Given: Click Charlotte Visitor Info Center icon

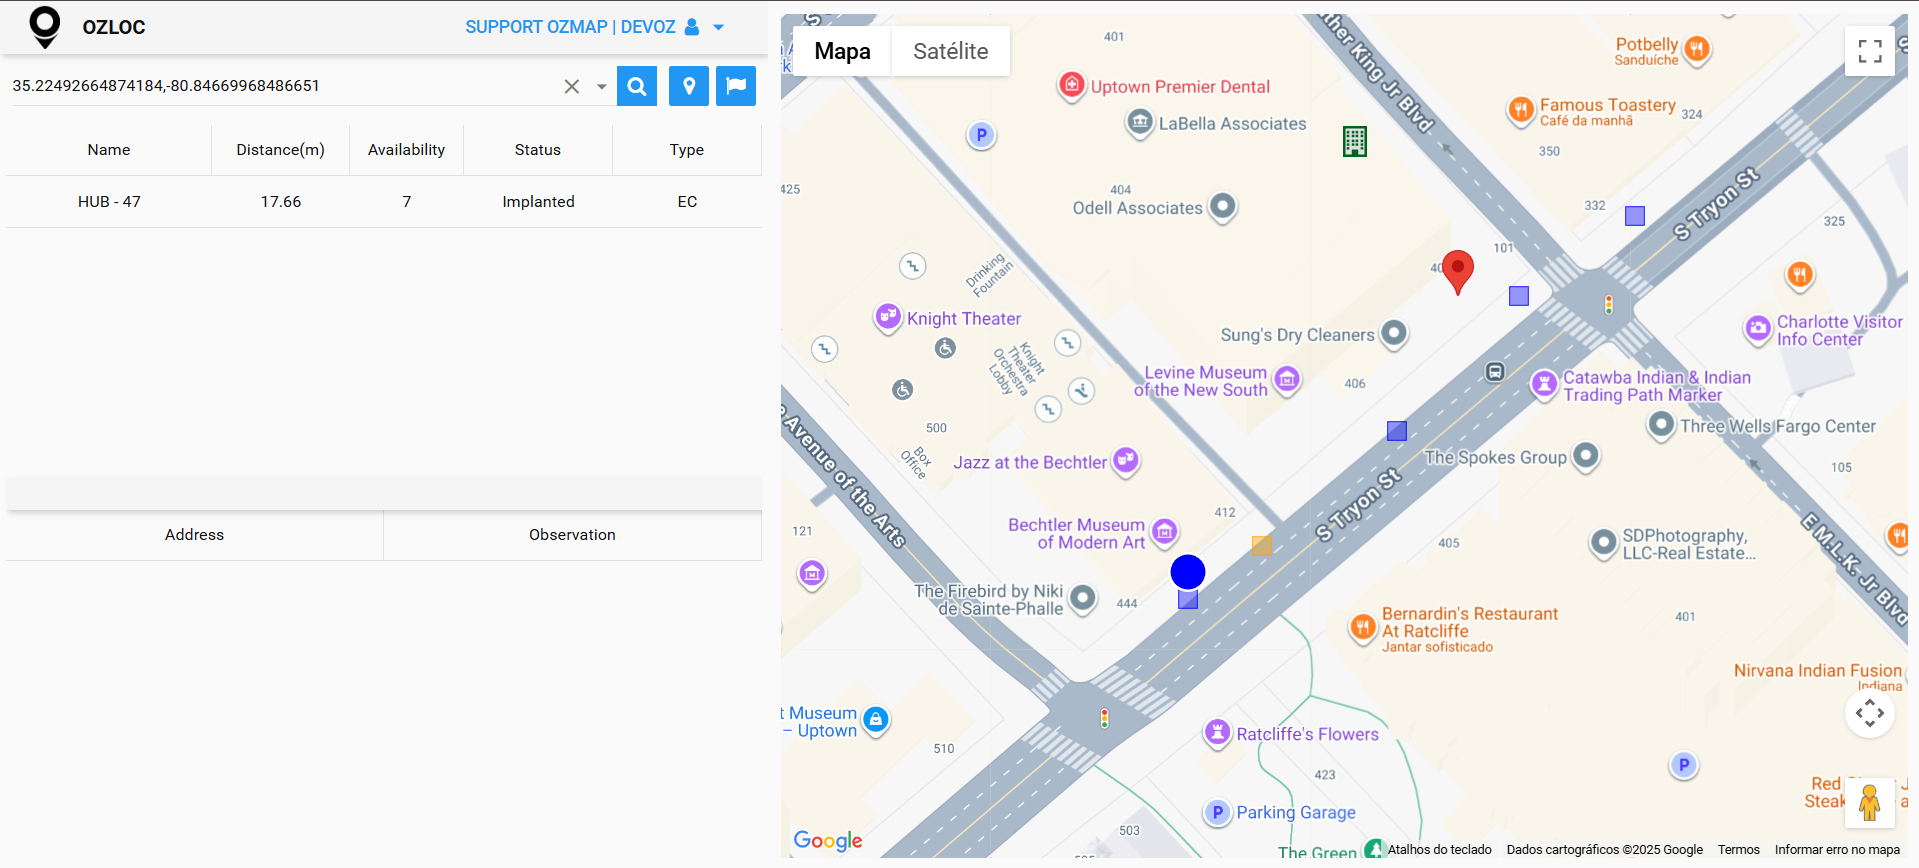Looking at the screenshot, I should click(x=1758, y=328).
